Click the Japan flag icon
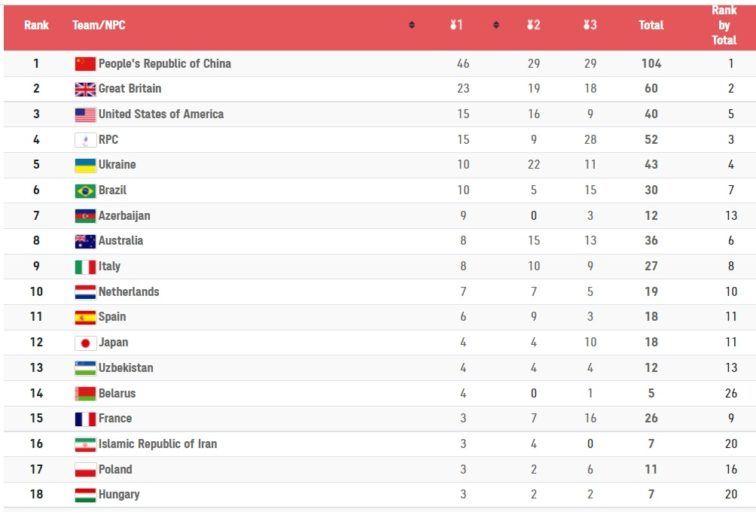Screen dimensions: 756x512 pyautogui.click(x=85, y=343)
